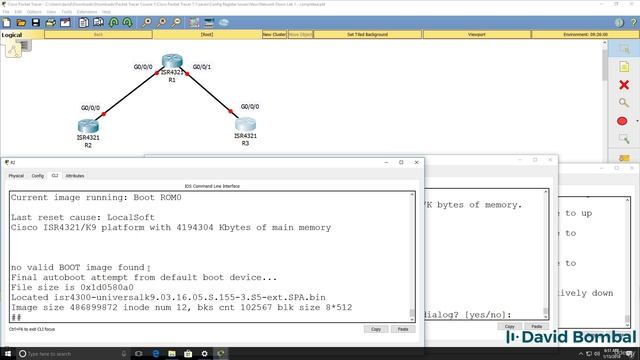640x360 pixels.
Task: Click Paste button in R2 CLI window
Action: tap(403, 329)
